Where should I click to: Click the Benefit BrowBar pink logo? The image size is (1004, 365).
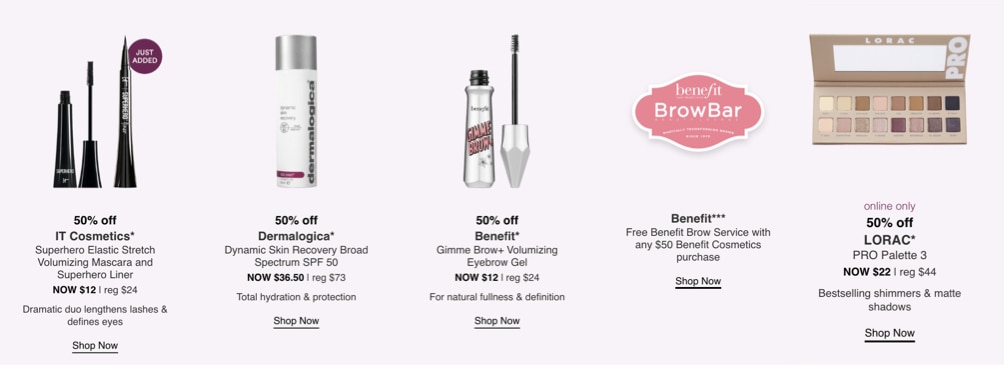tap(698, 111)
